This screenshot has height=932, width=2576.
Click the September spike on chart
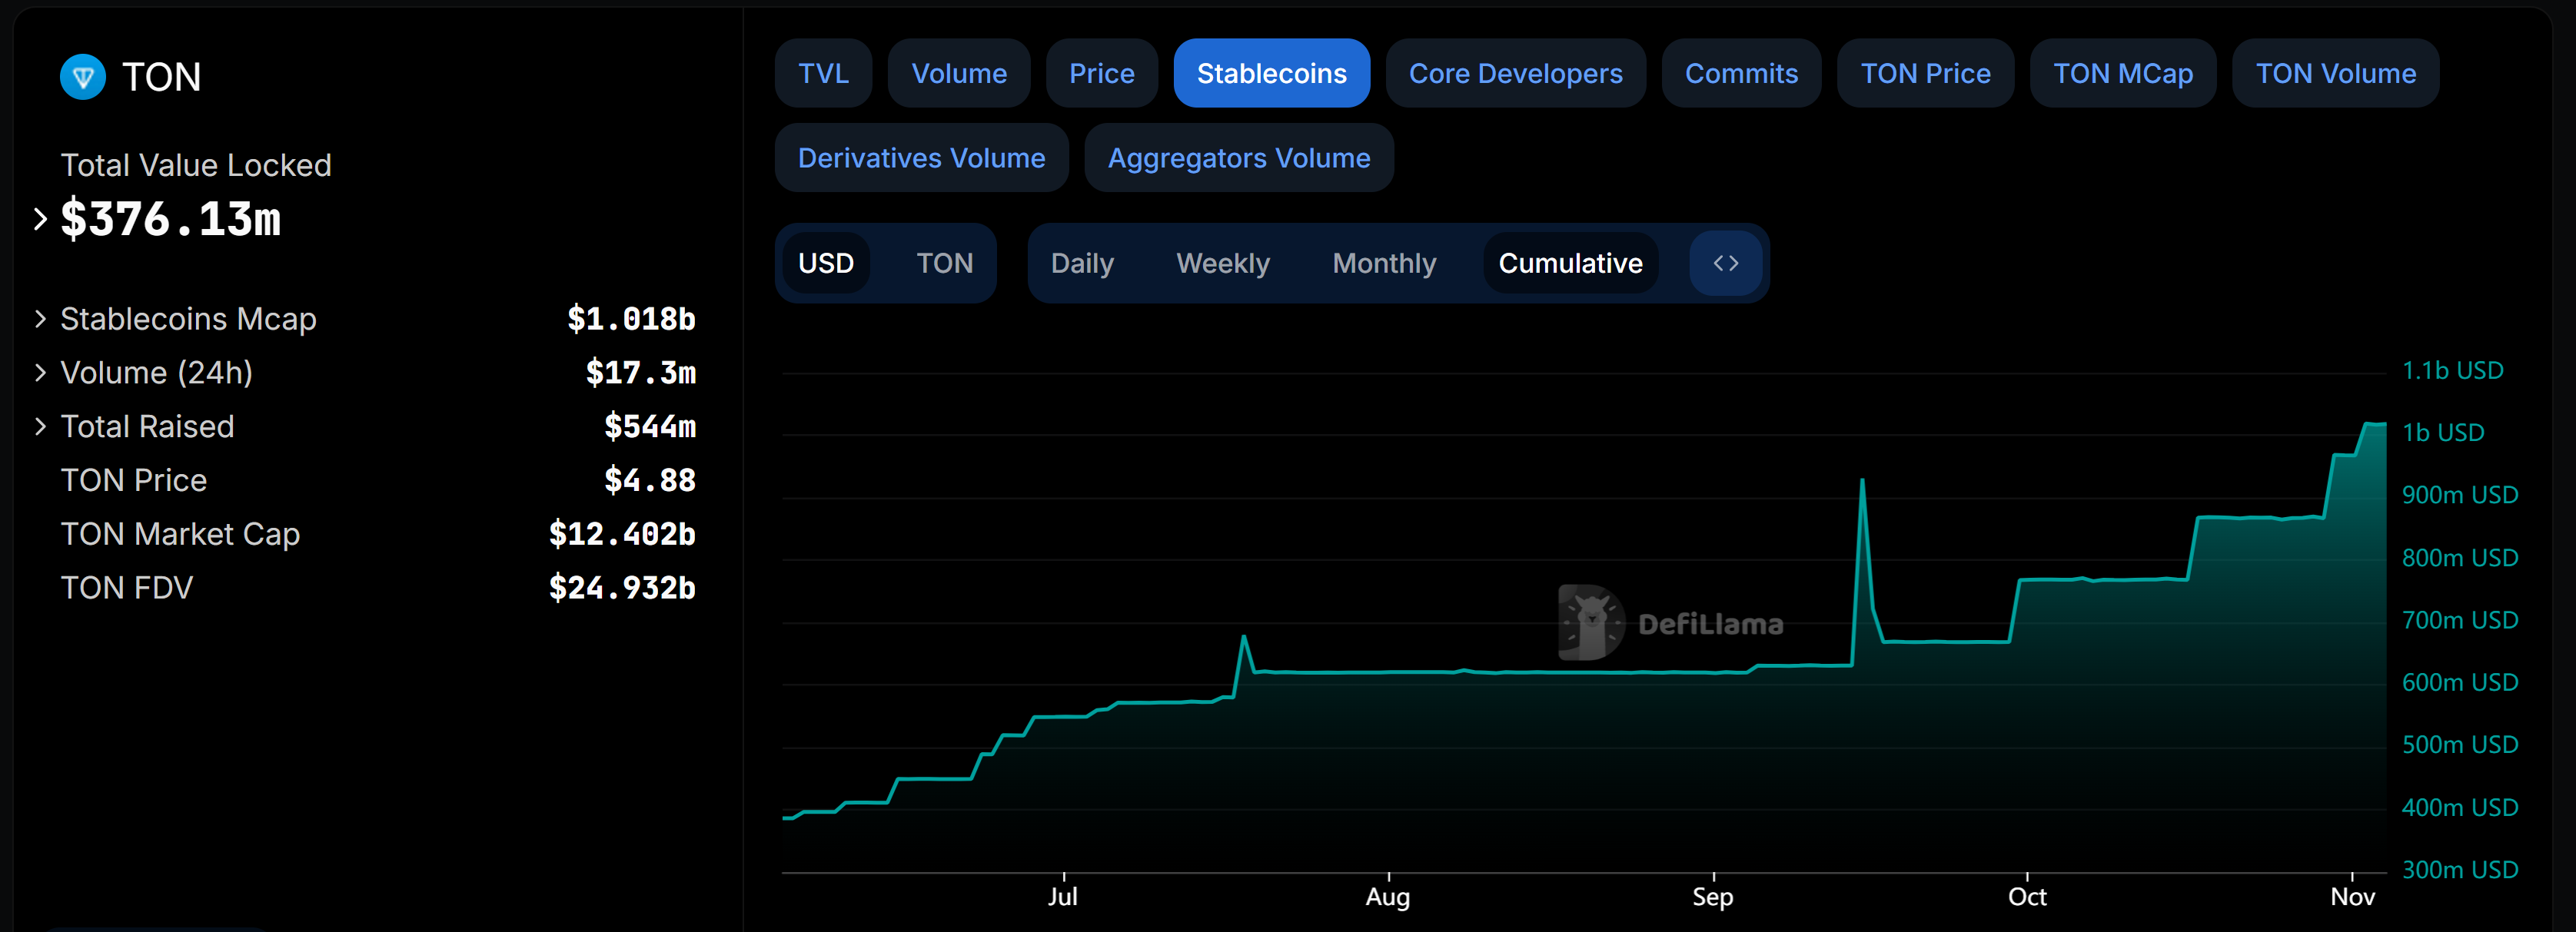coord(1861,483)
